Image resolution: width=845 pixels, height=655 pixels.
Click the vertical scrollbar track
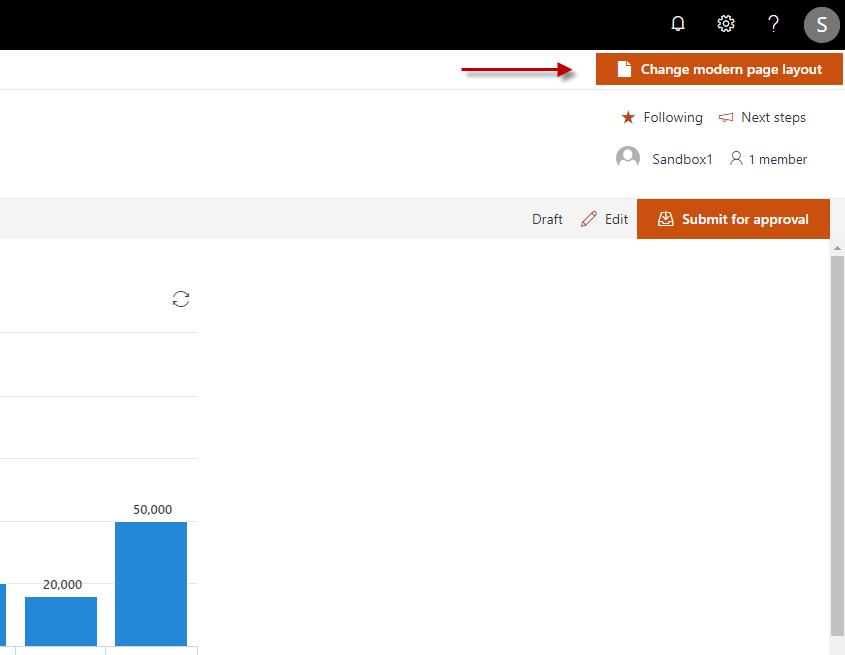837,450
